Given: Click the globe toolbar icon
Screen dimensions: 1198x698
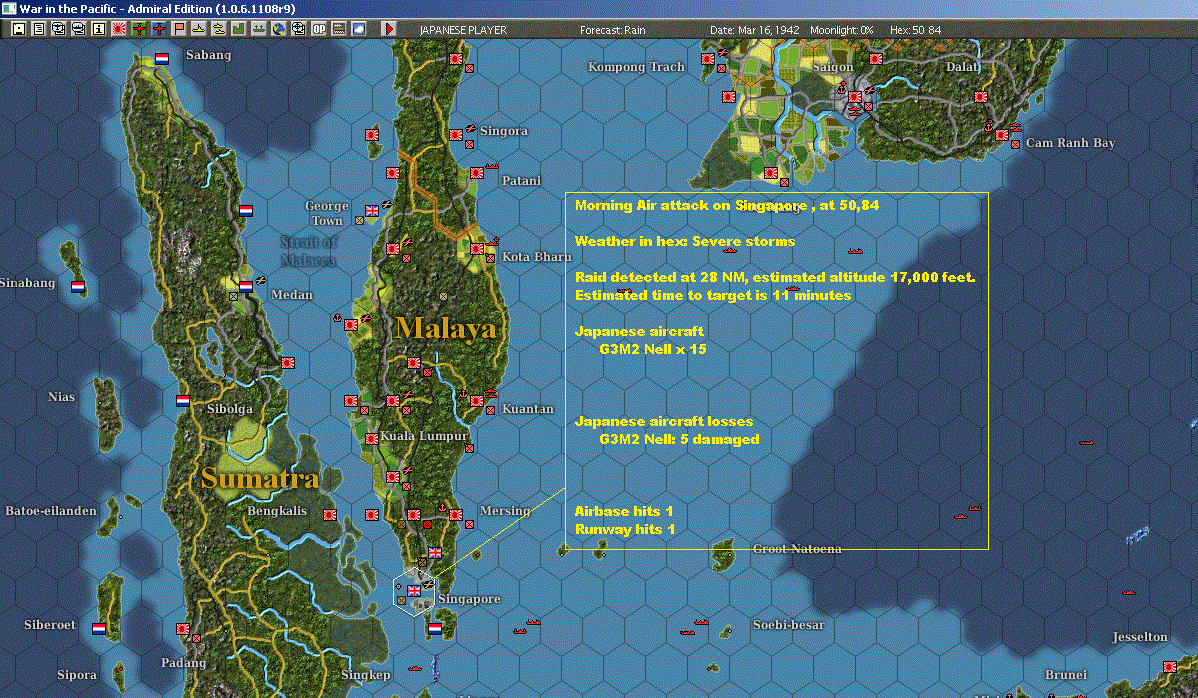Looking at the screenshot, I should tap(279, 29).
